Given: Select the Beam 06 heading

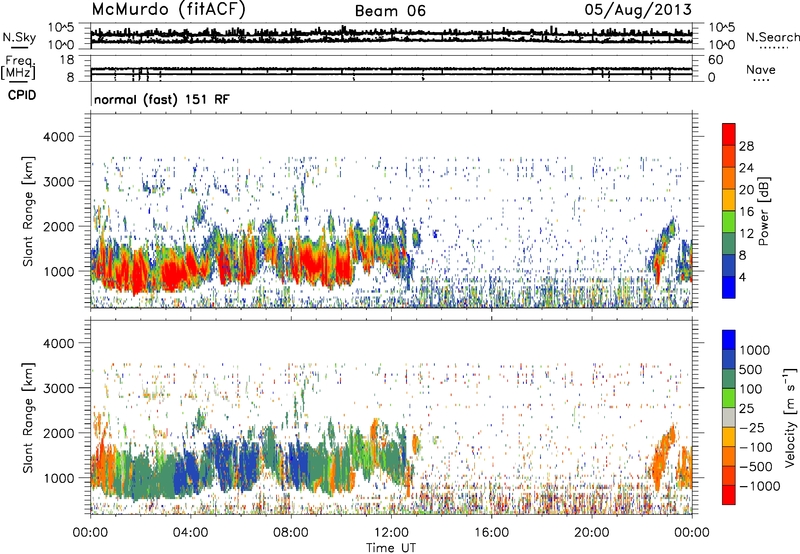Looking at the screenshot, I should pyautogui.click(x=390, y=11).
